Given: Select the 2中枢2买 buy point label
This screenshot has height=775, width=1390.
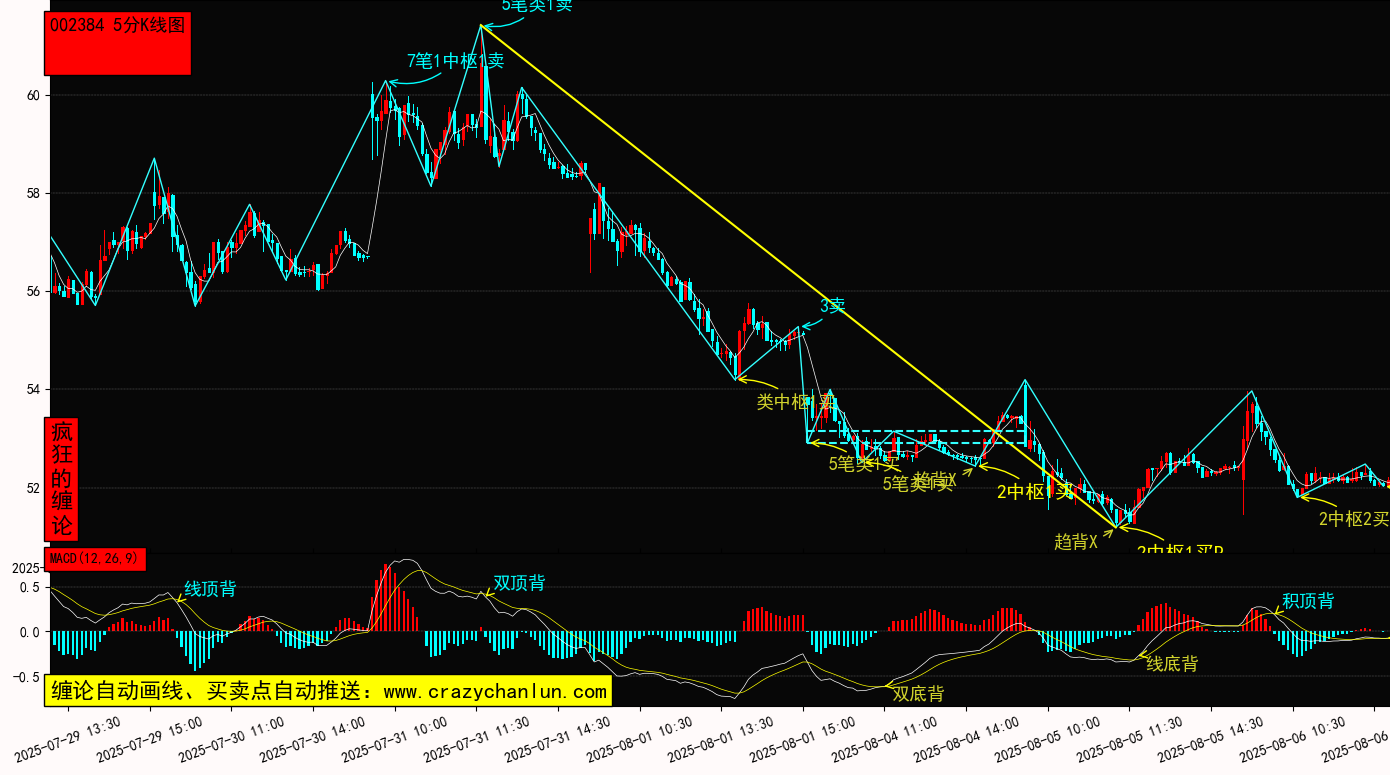Looking at the screenshot, I should click(1353, 518).
